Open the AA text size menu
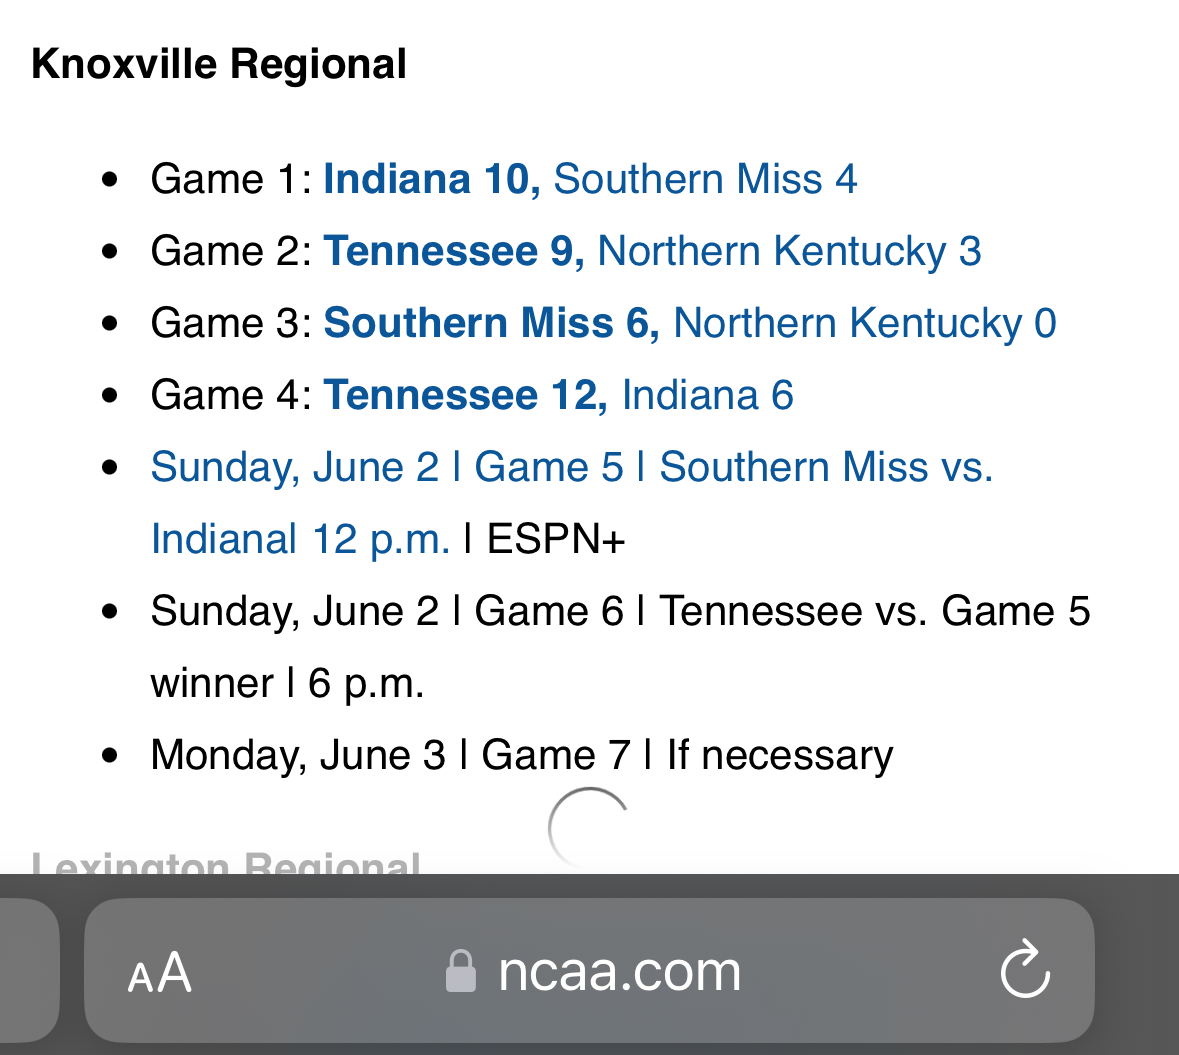Screen dimensions: 1179x1055 160,971
